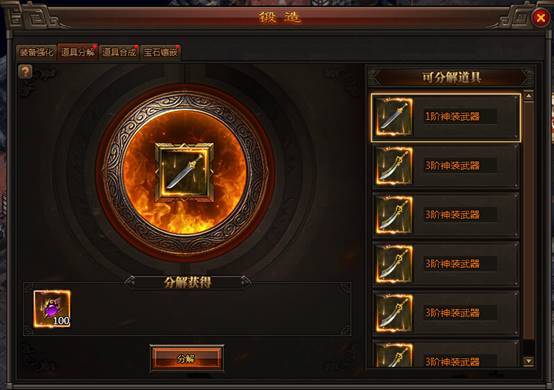Click the scroll up arrow of item list

(529, 96)
